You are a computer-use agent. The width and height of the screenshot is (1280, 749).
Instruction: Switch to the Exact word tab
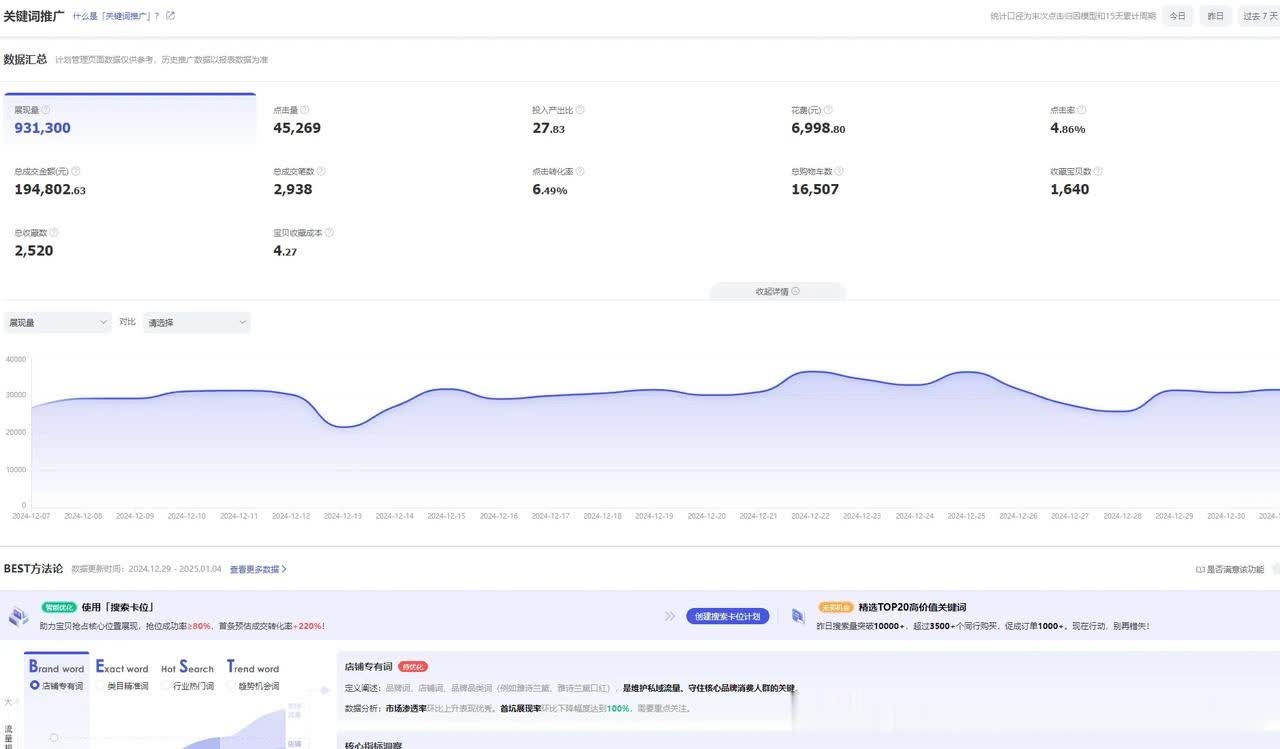coord(122,667)
